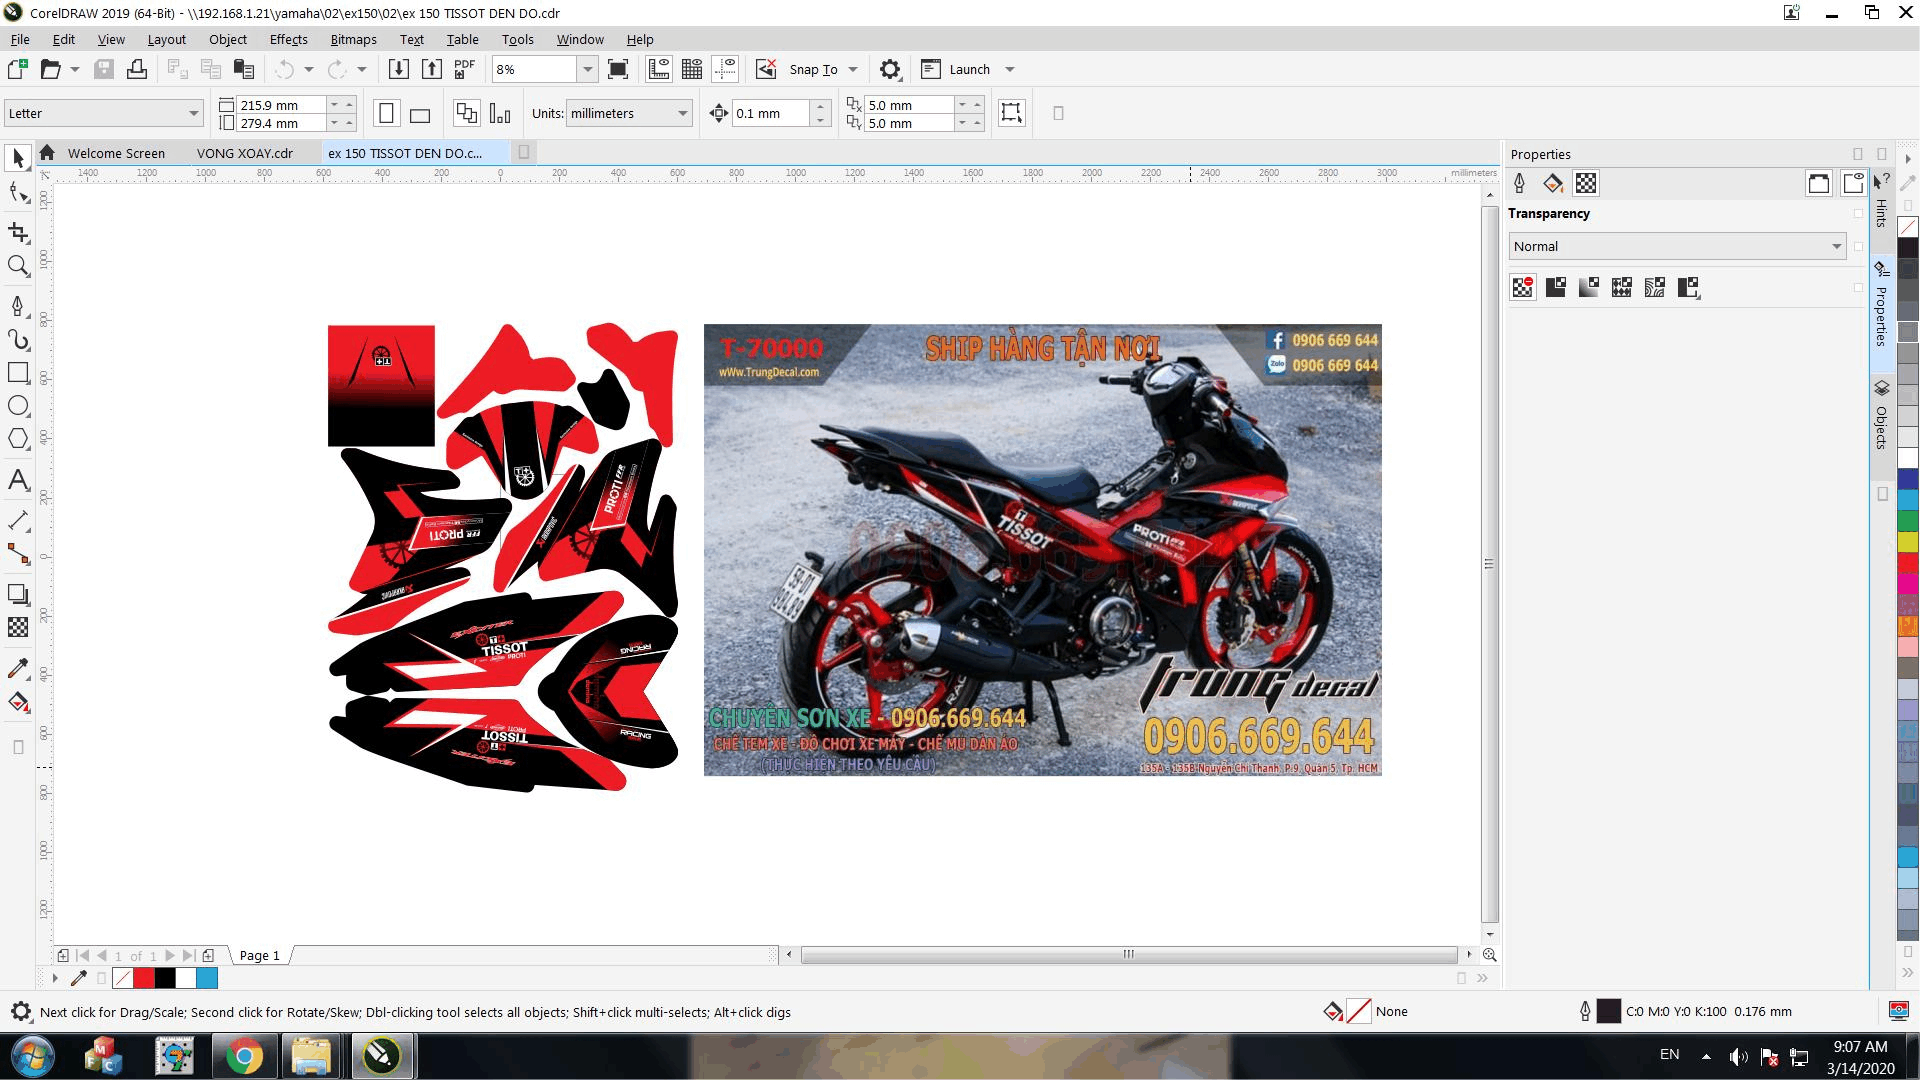Click the Import icon
Screen dimensions: 1920x1080
398,69
